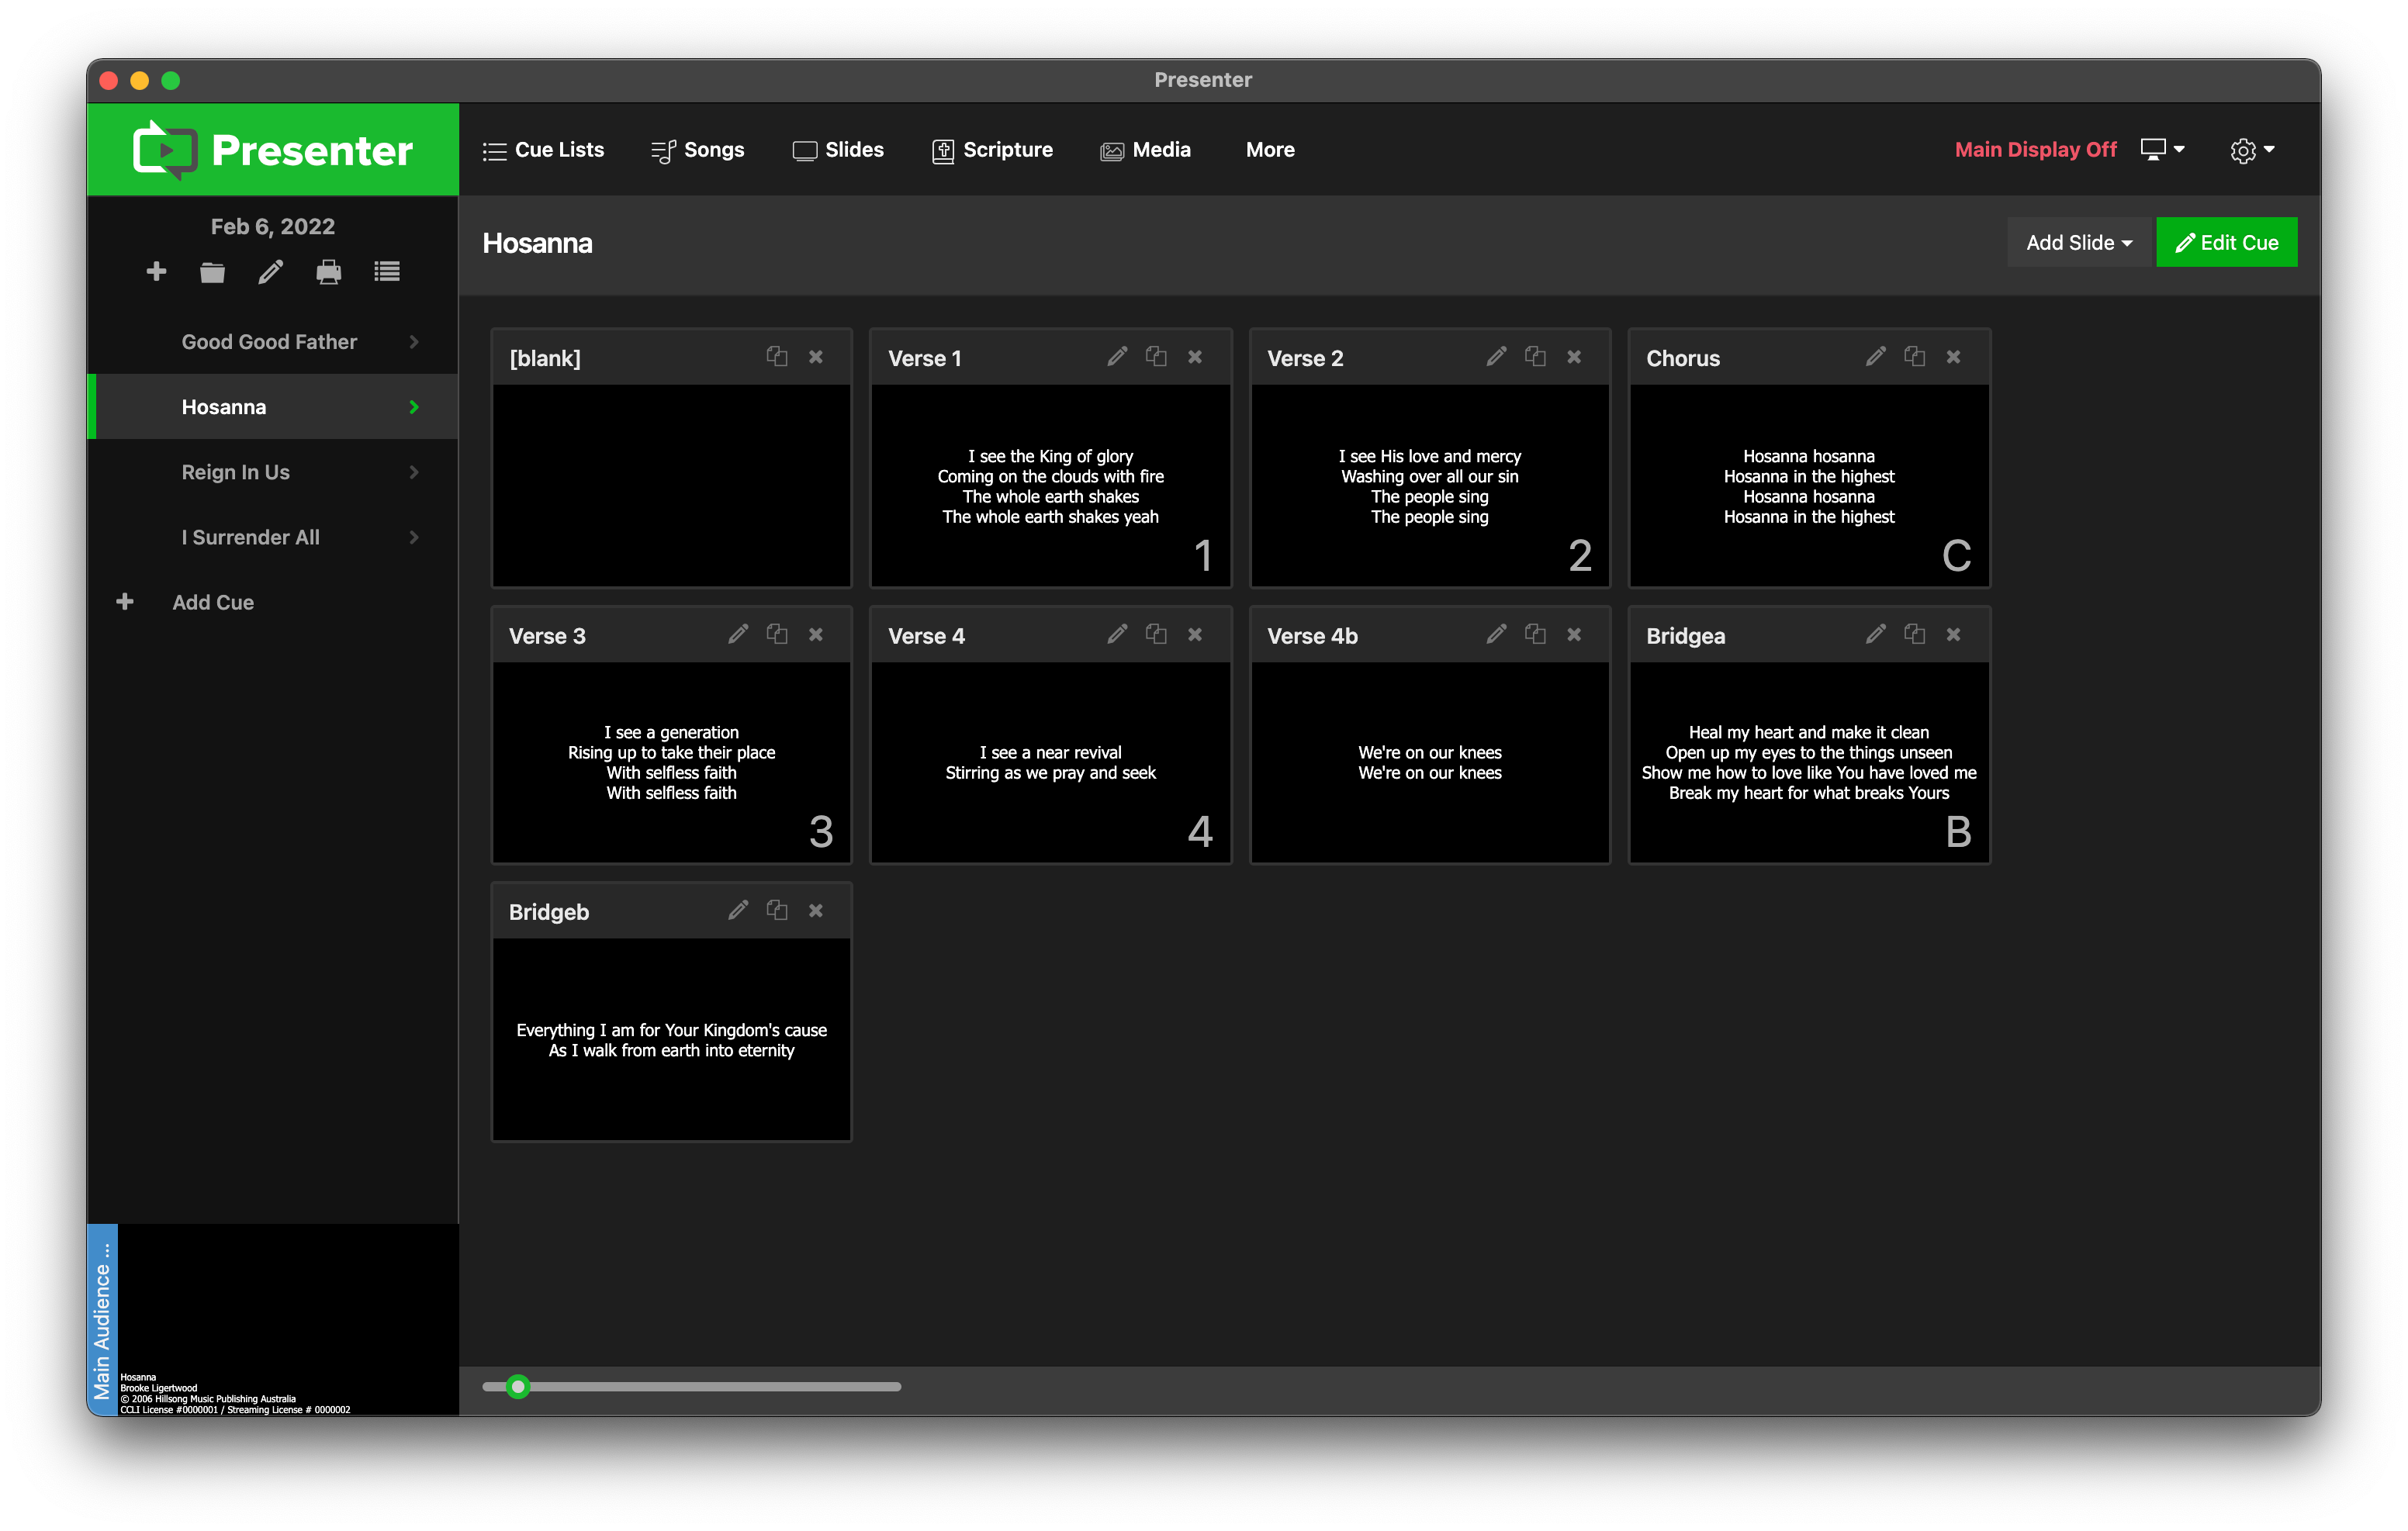Click Media tab in top navigation
2408x1531 pixels.
click(x=1146, y=149)
